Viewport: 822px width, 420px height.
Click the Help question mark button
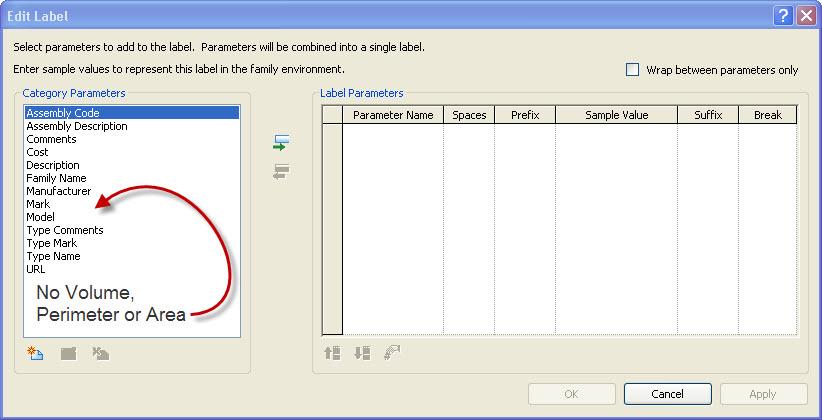783,16
